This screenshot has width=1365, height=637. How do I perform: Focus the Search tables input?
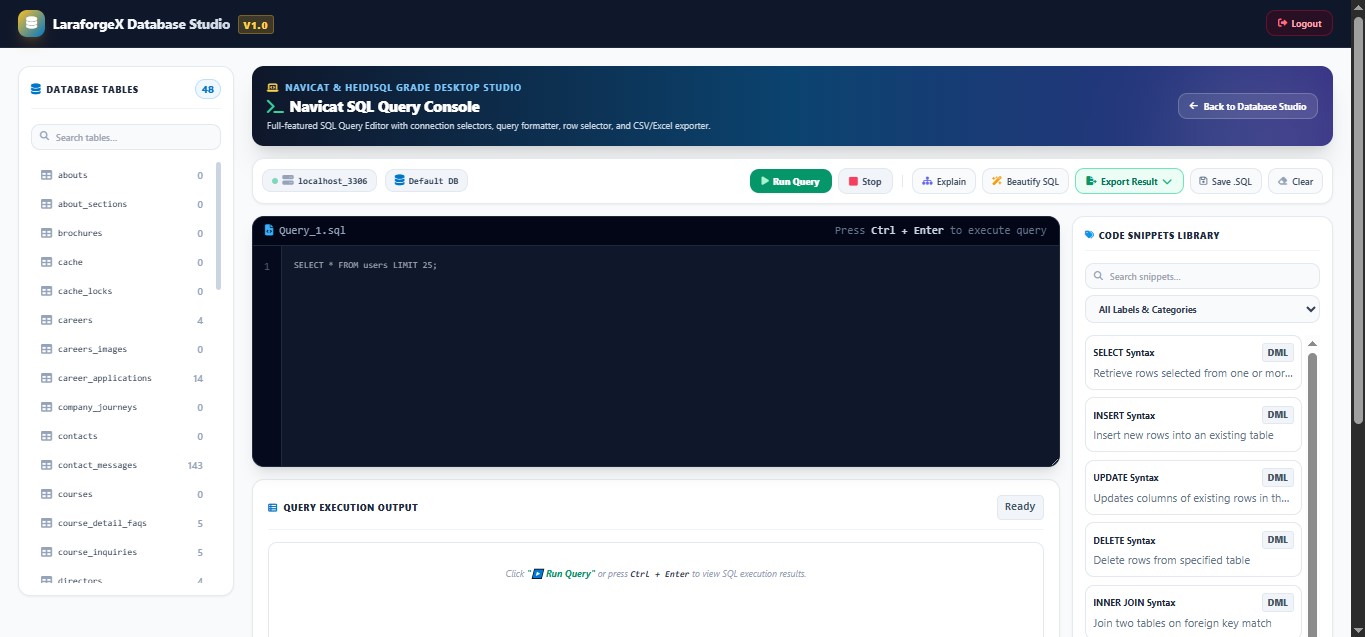pos(126,137)
